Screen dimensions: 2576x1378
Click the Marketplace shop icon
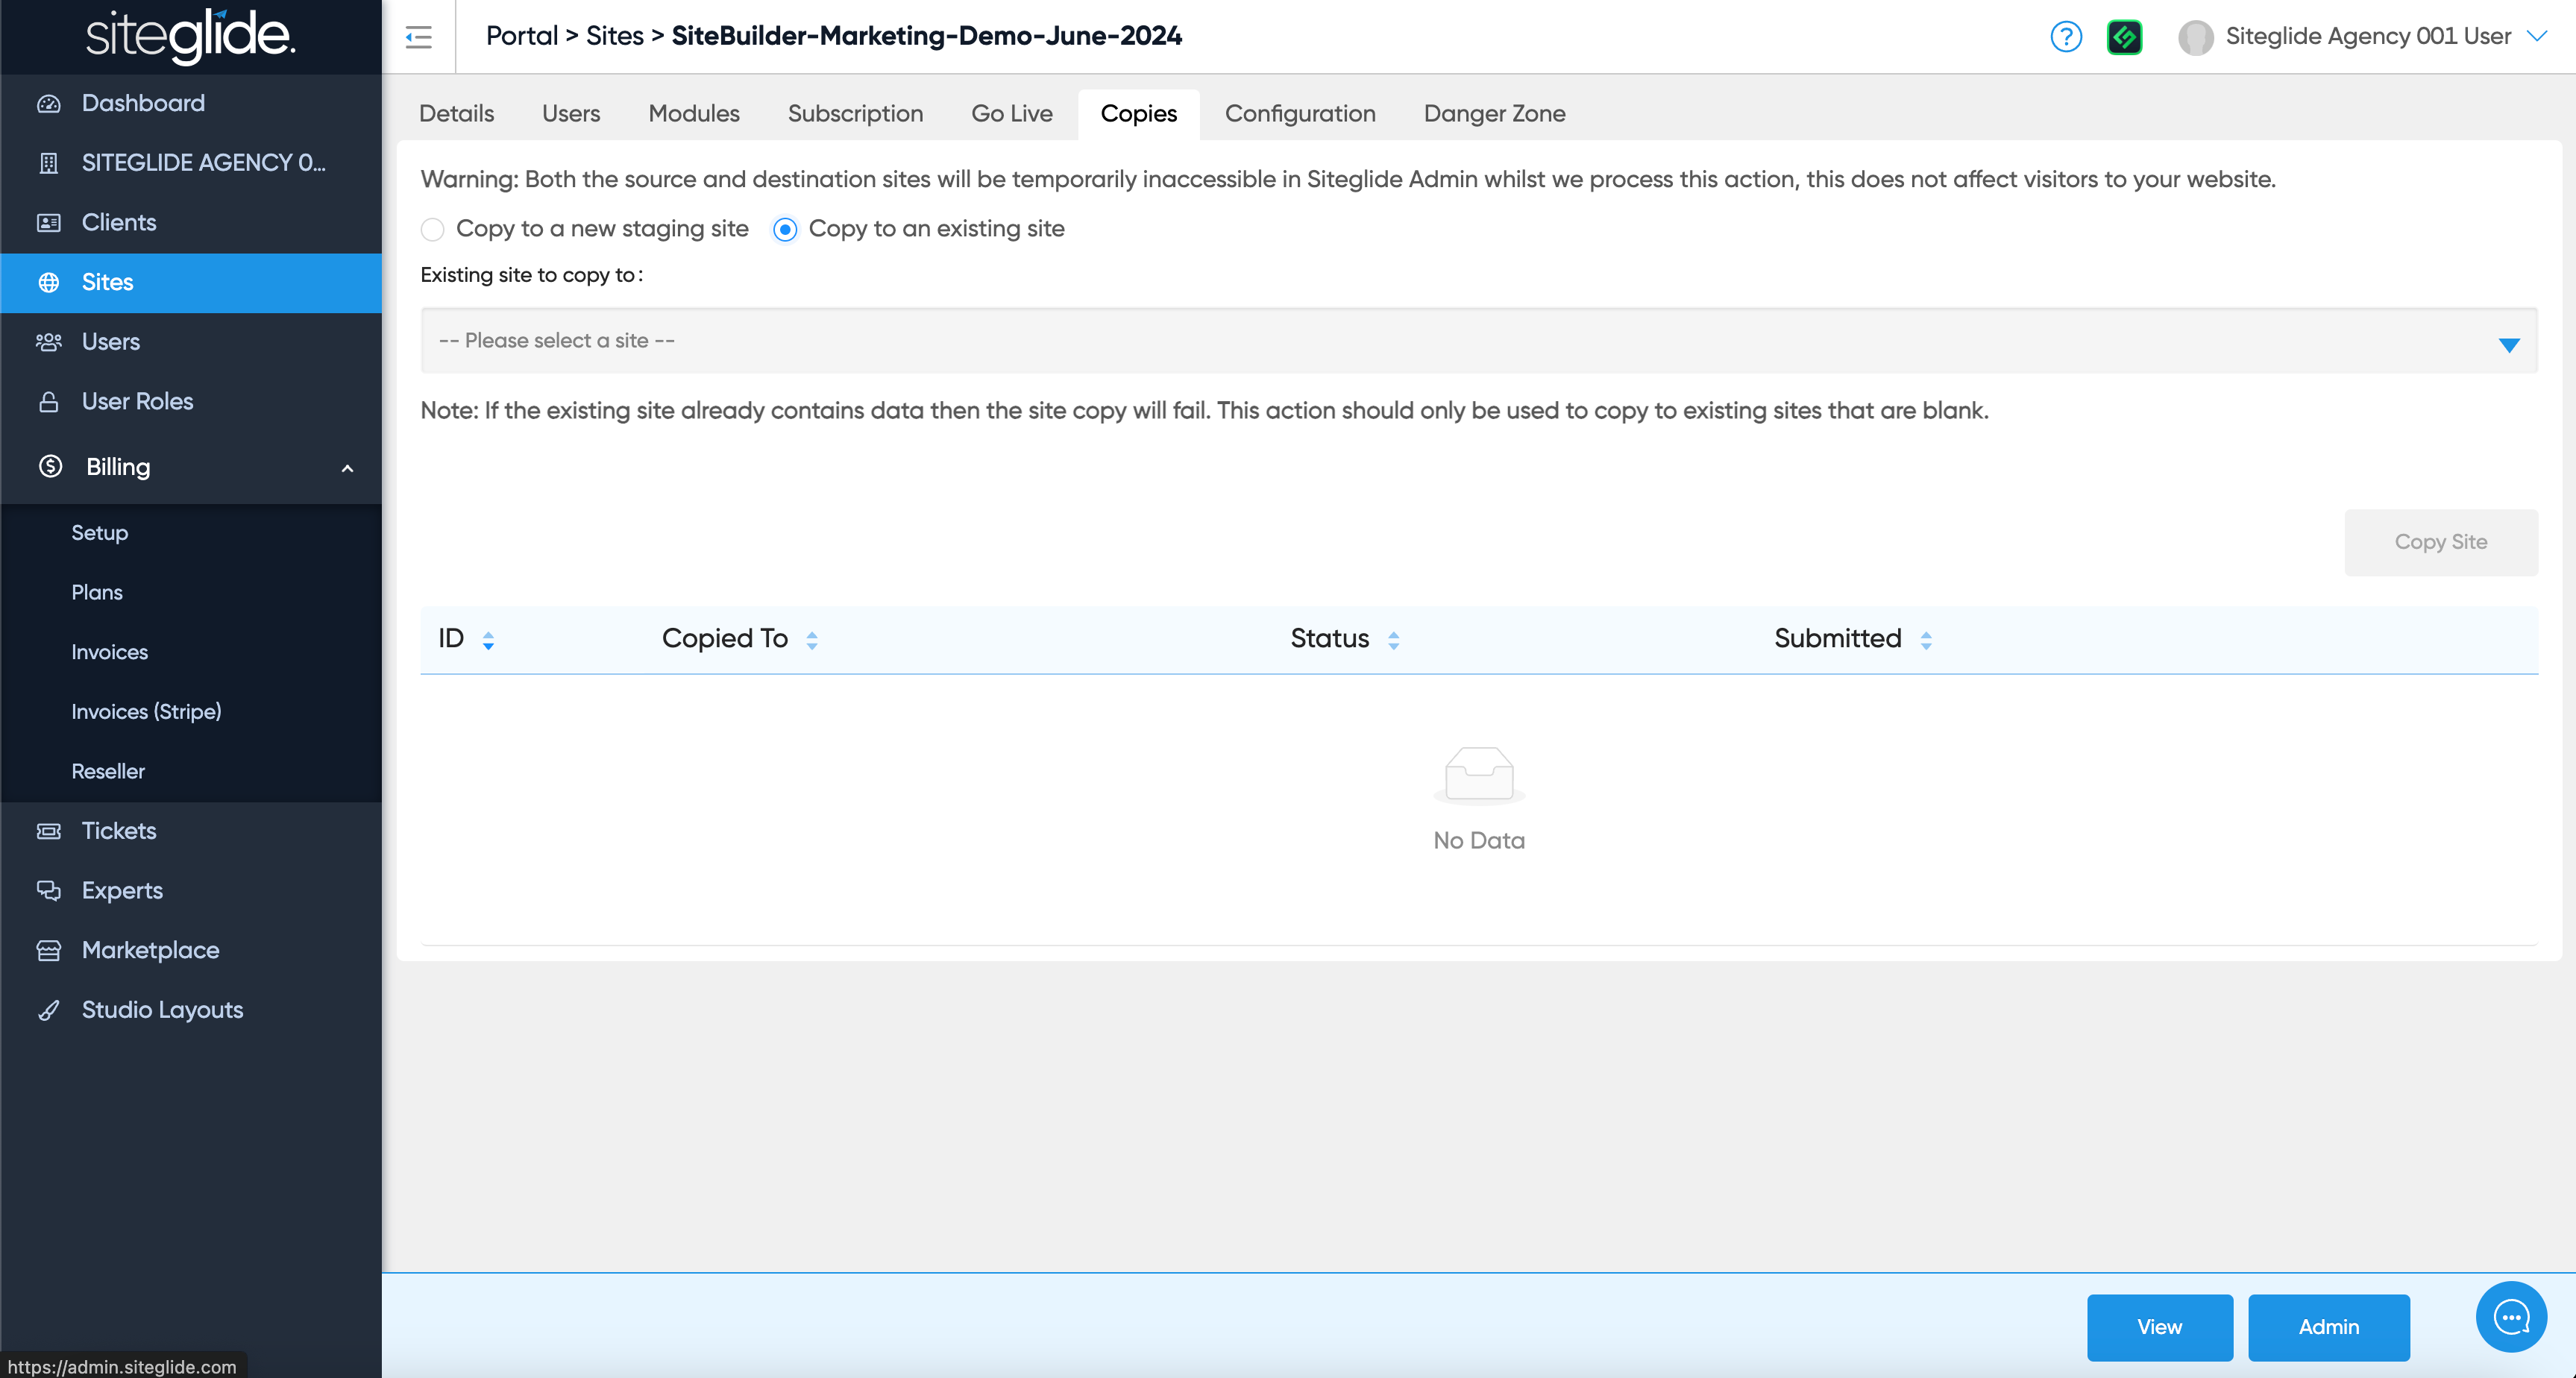(x=49, y=950)
